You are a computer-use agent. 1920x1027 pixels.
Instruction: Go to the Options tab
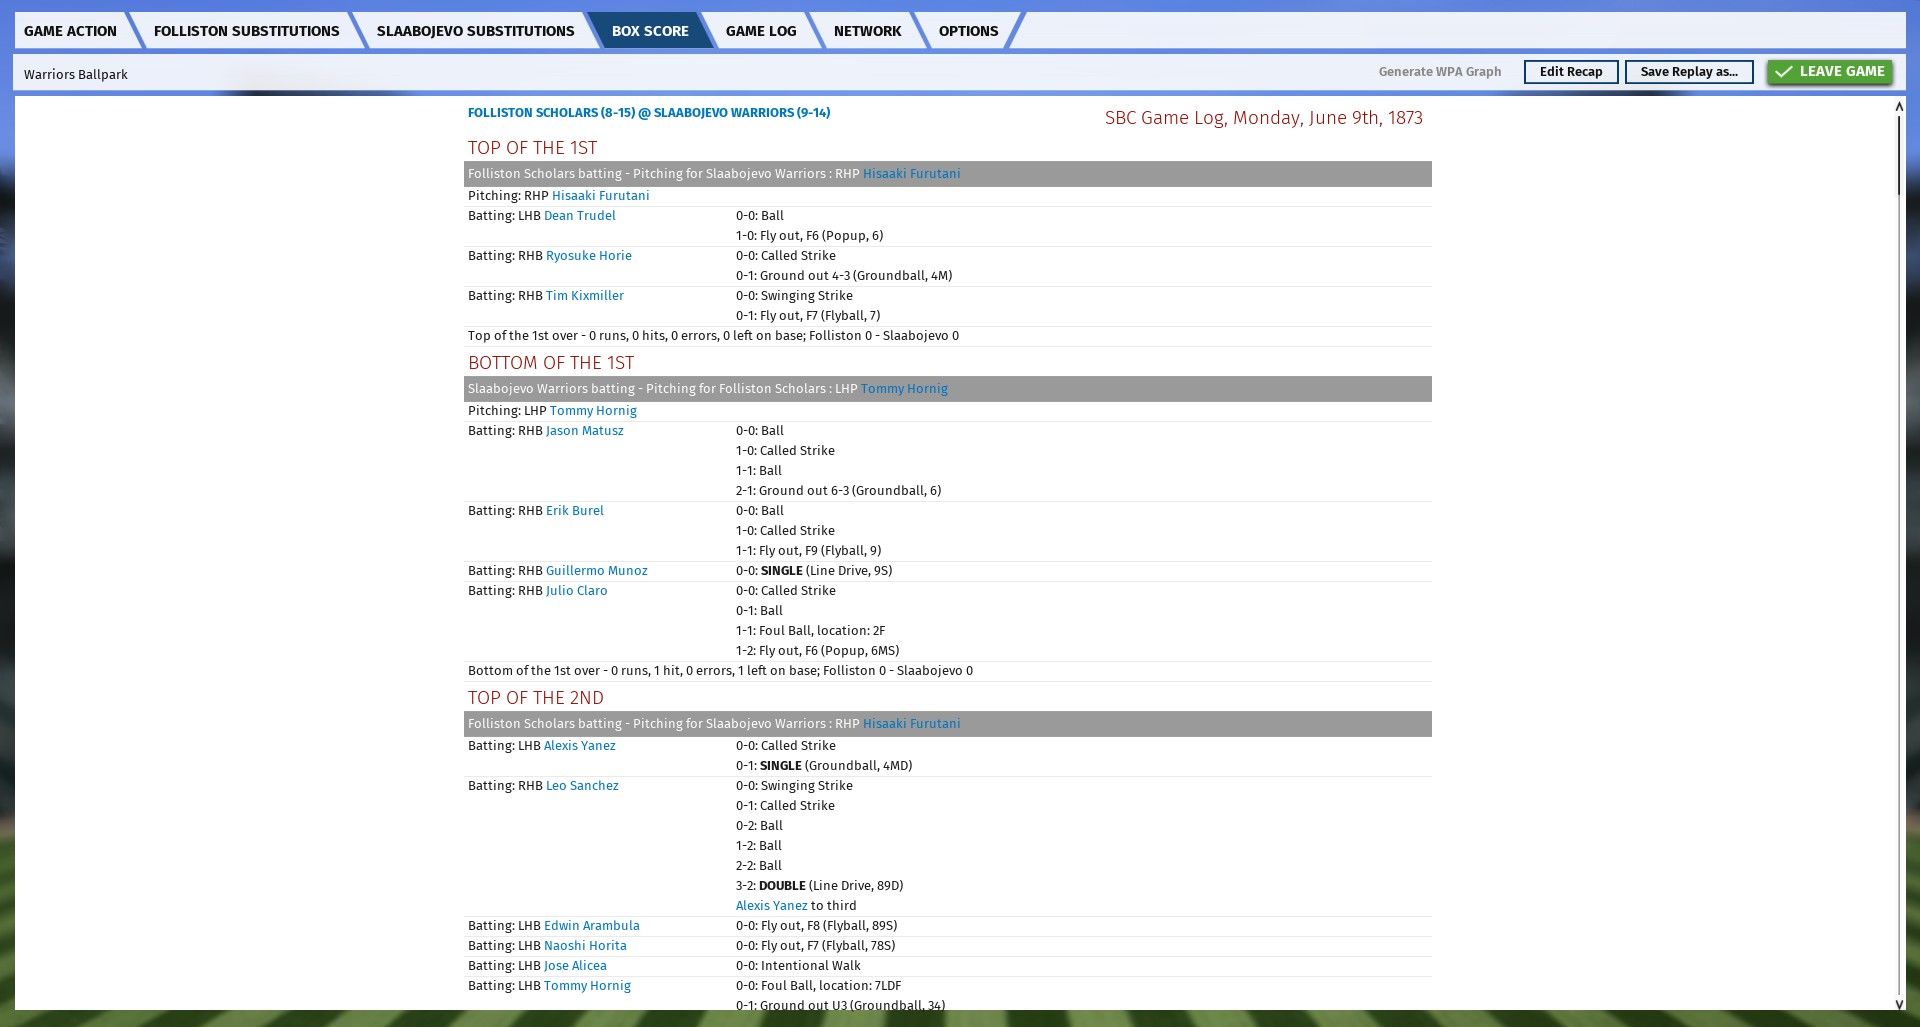pos(967,31)
